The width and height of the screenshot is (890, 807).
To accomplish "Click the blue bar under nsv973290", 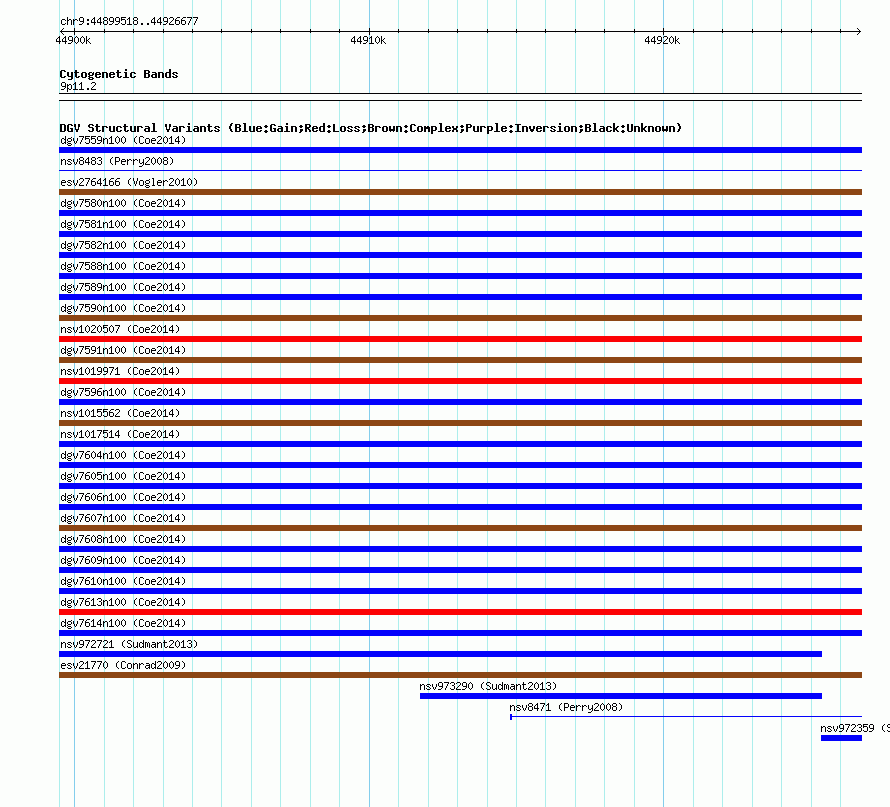I will (621, 696).
